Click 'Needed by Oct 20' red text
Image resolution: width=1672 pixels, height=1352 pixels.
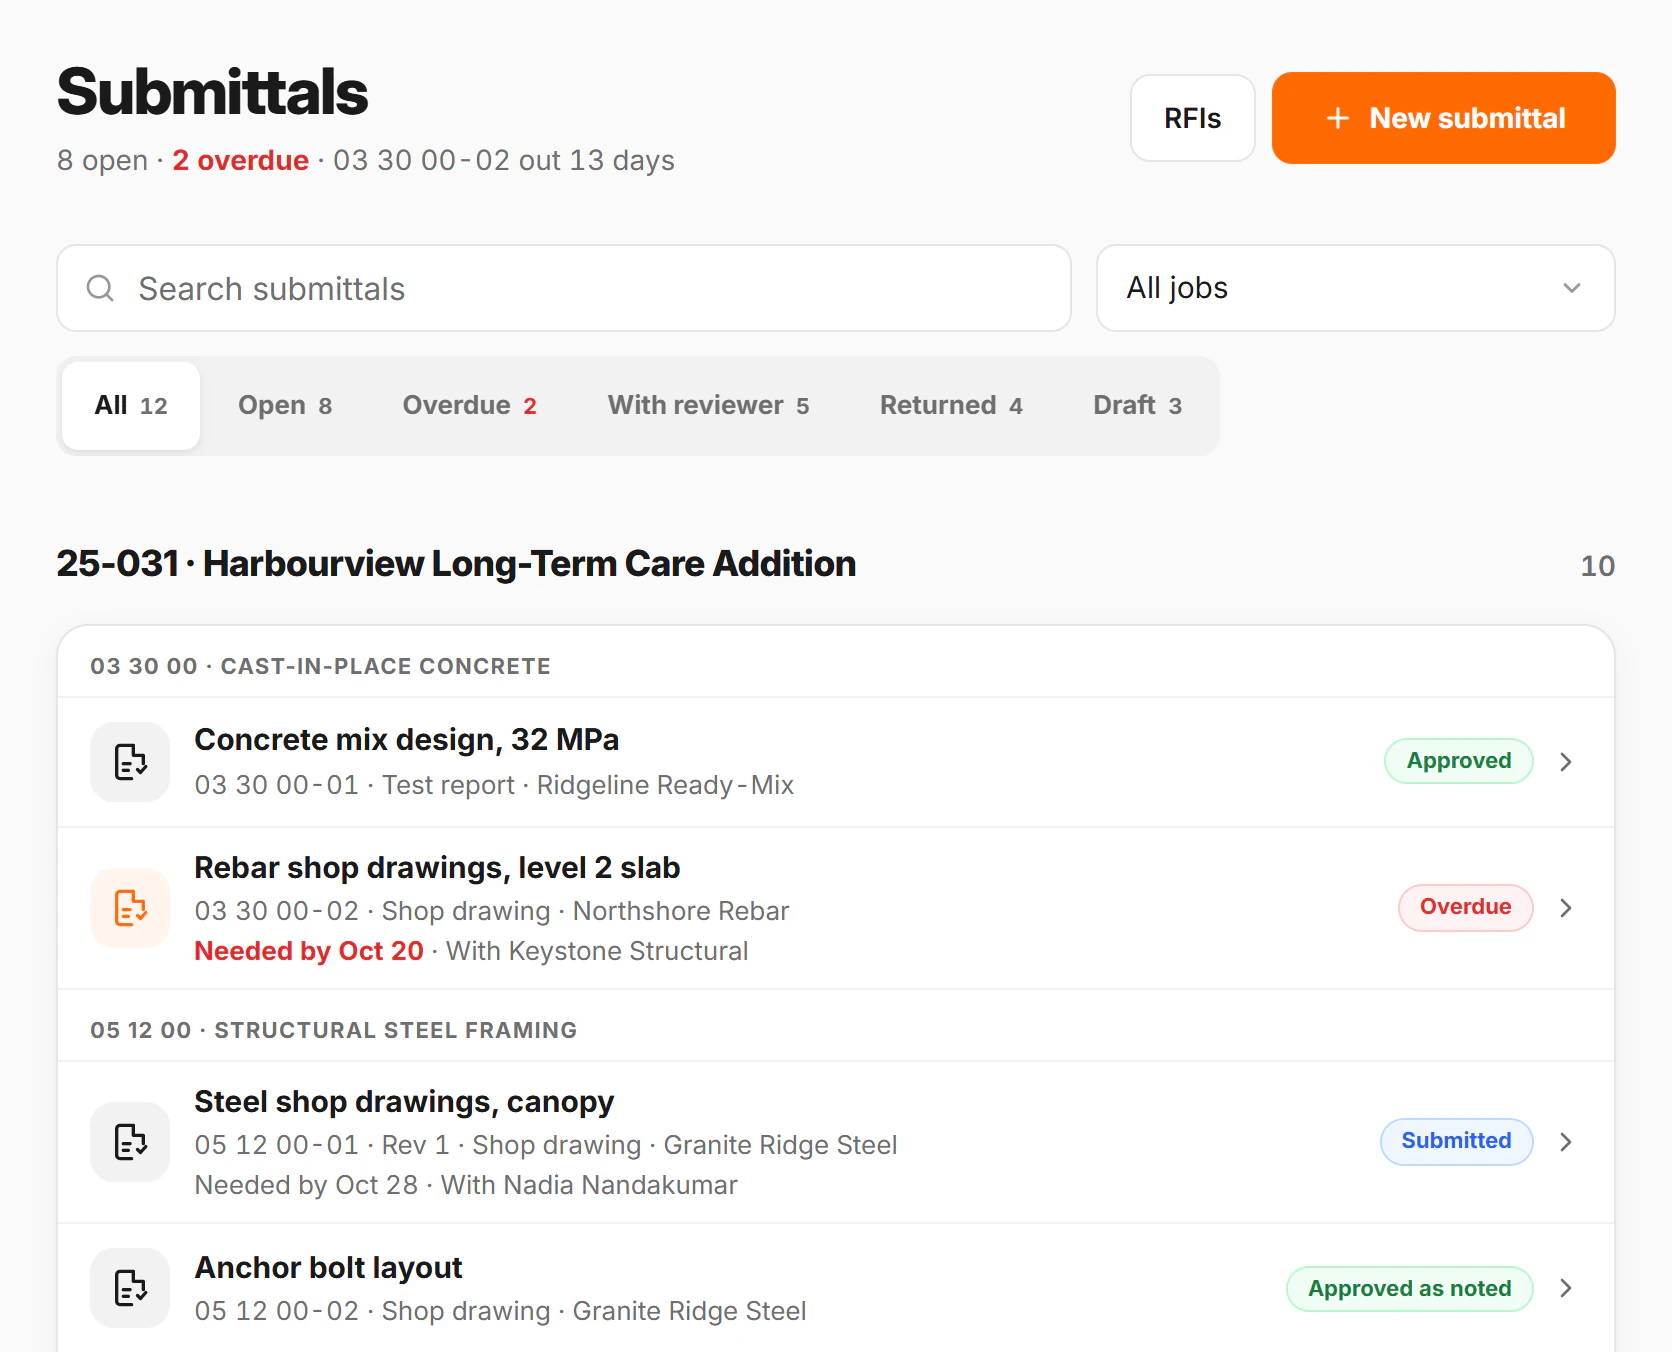309,951
